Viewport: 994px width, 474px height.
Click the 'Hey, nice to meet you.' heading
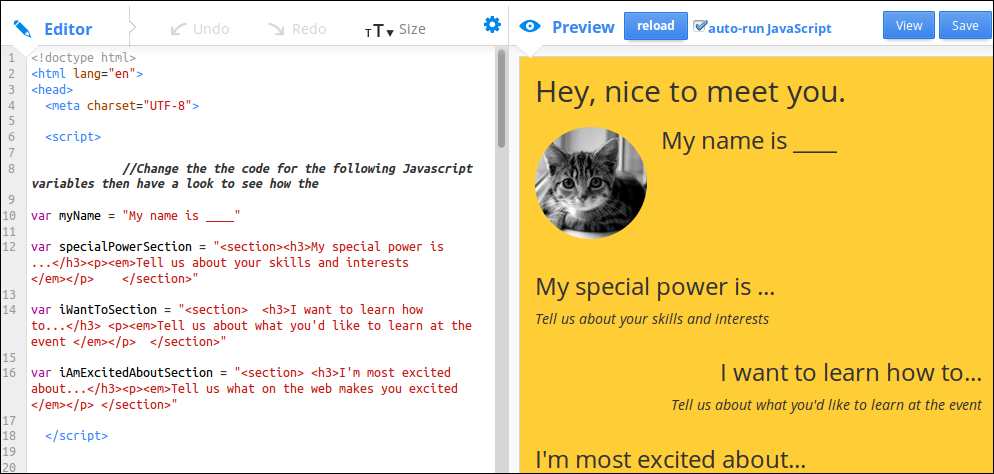(691, 93)
